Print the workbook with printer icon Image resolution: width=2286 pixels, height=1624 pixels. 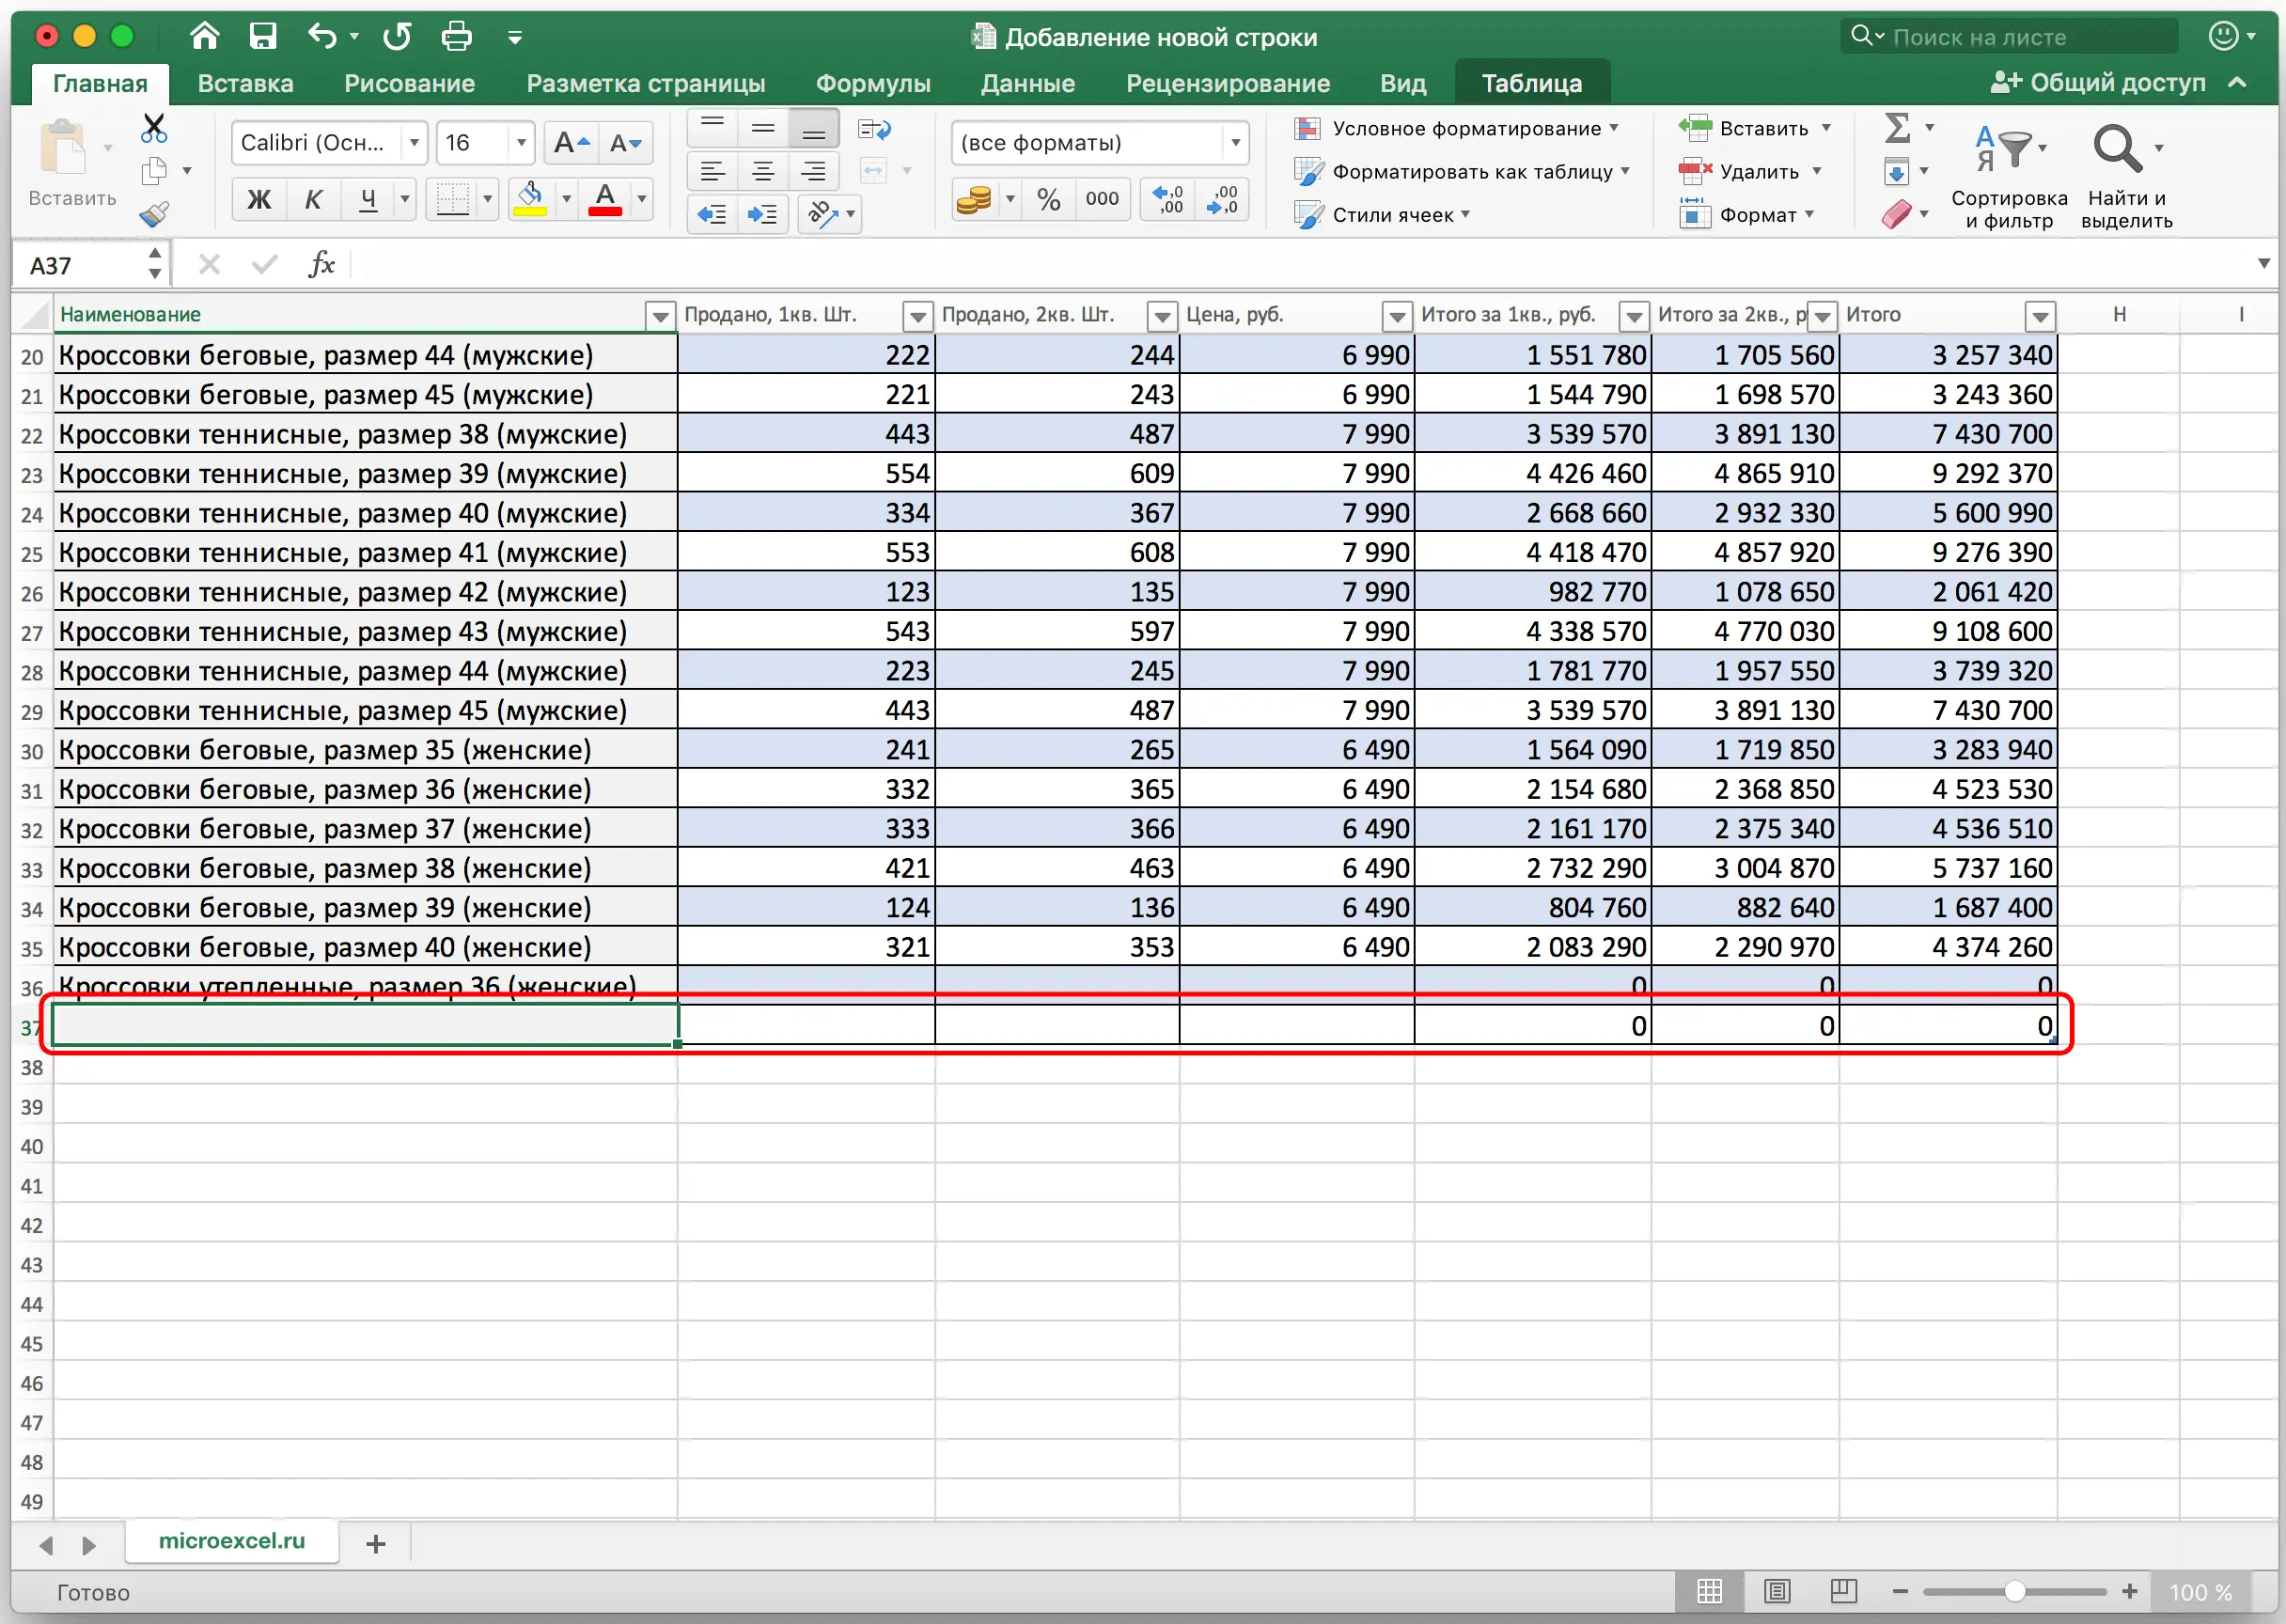pos(456,37)
